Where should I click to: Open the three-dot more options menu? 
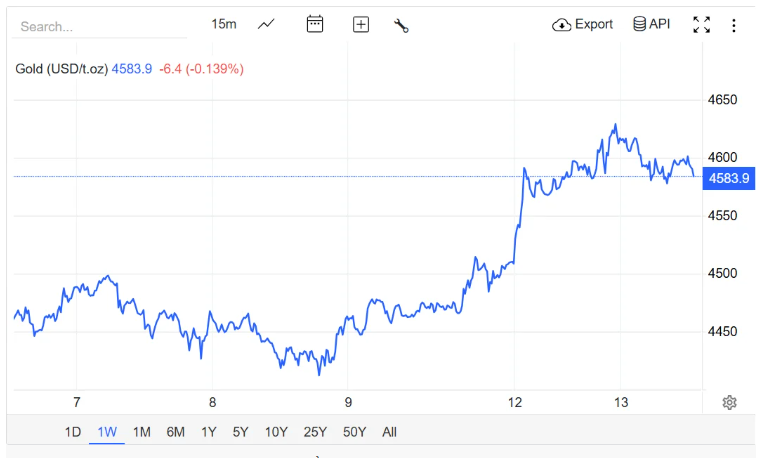734,25
